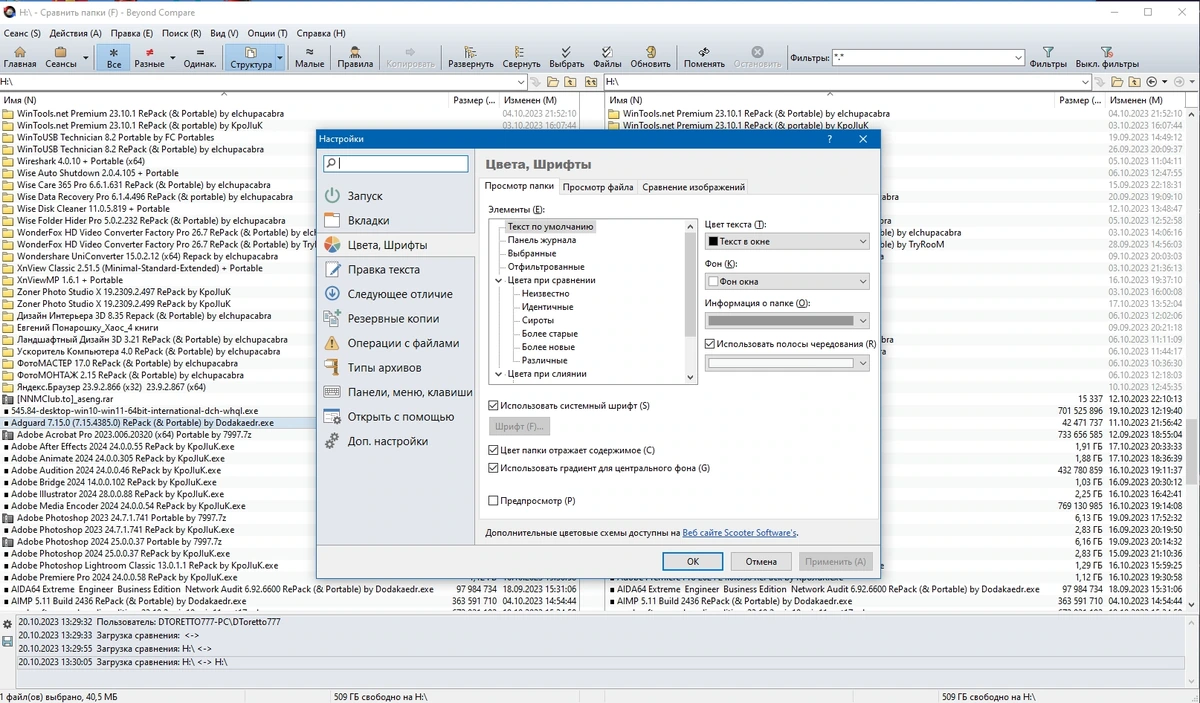Open Резервные копии settings category
The height and width of the screenshot is (703, 1200).
coord(393,318)
